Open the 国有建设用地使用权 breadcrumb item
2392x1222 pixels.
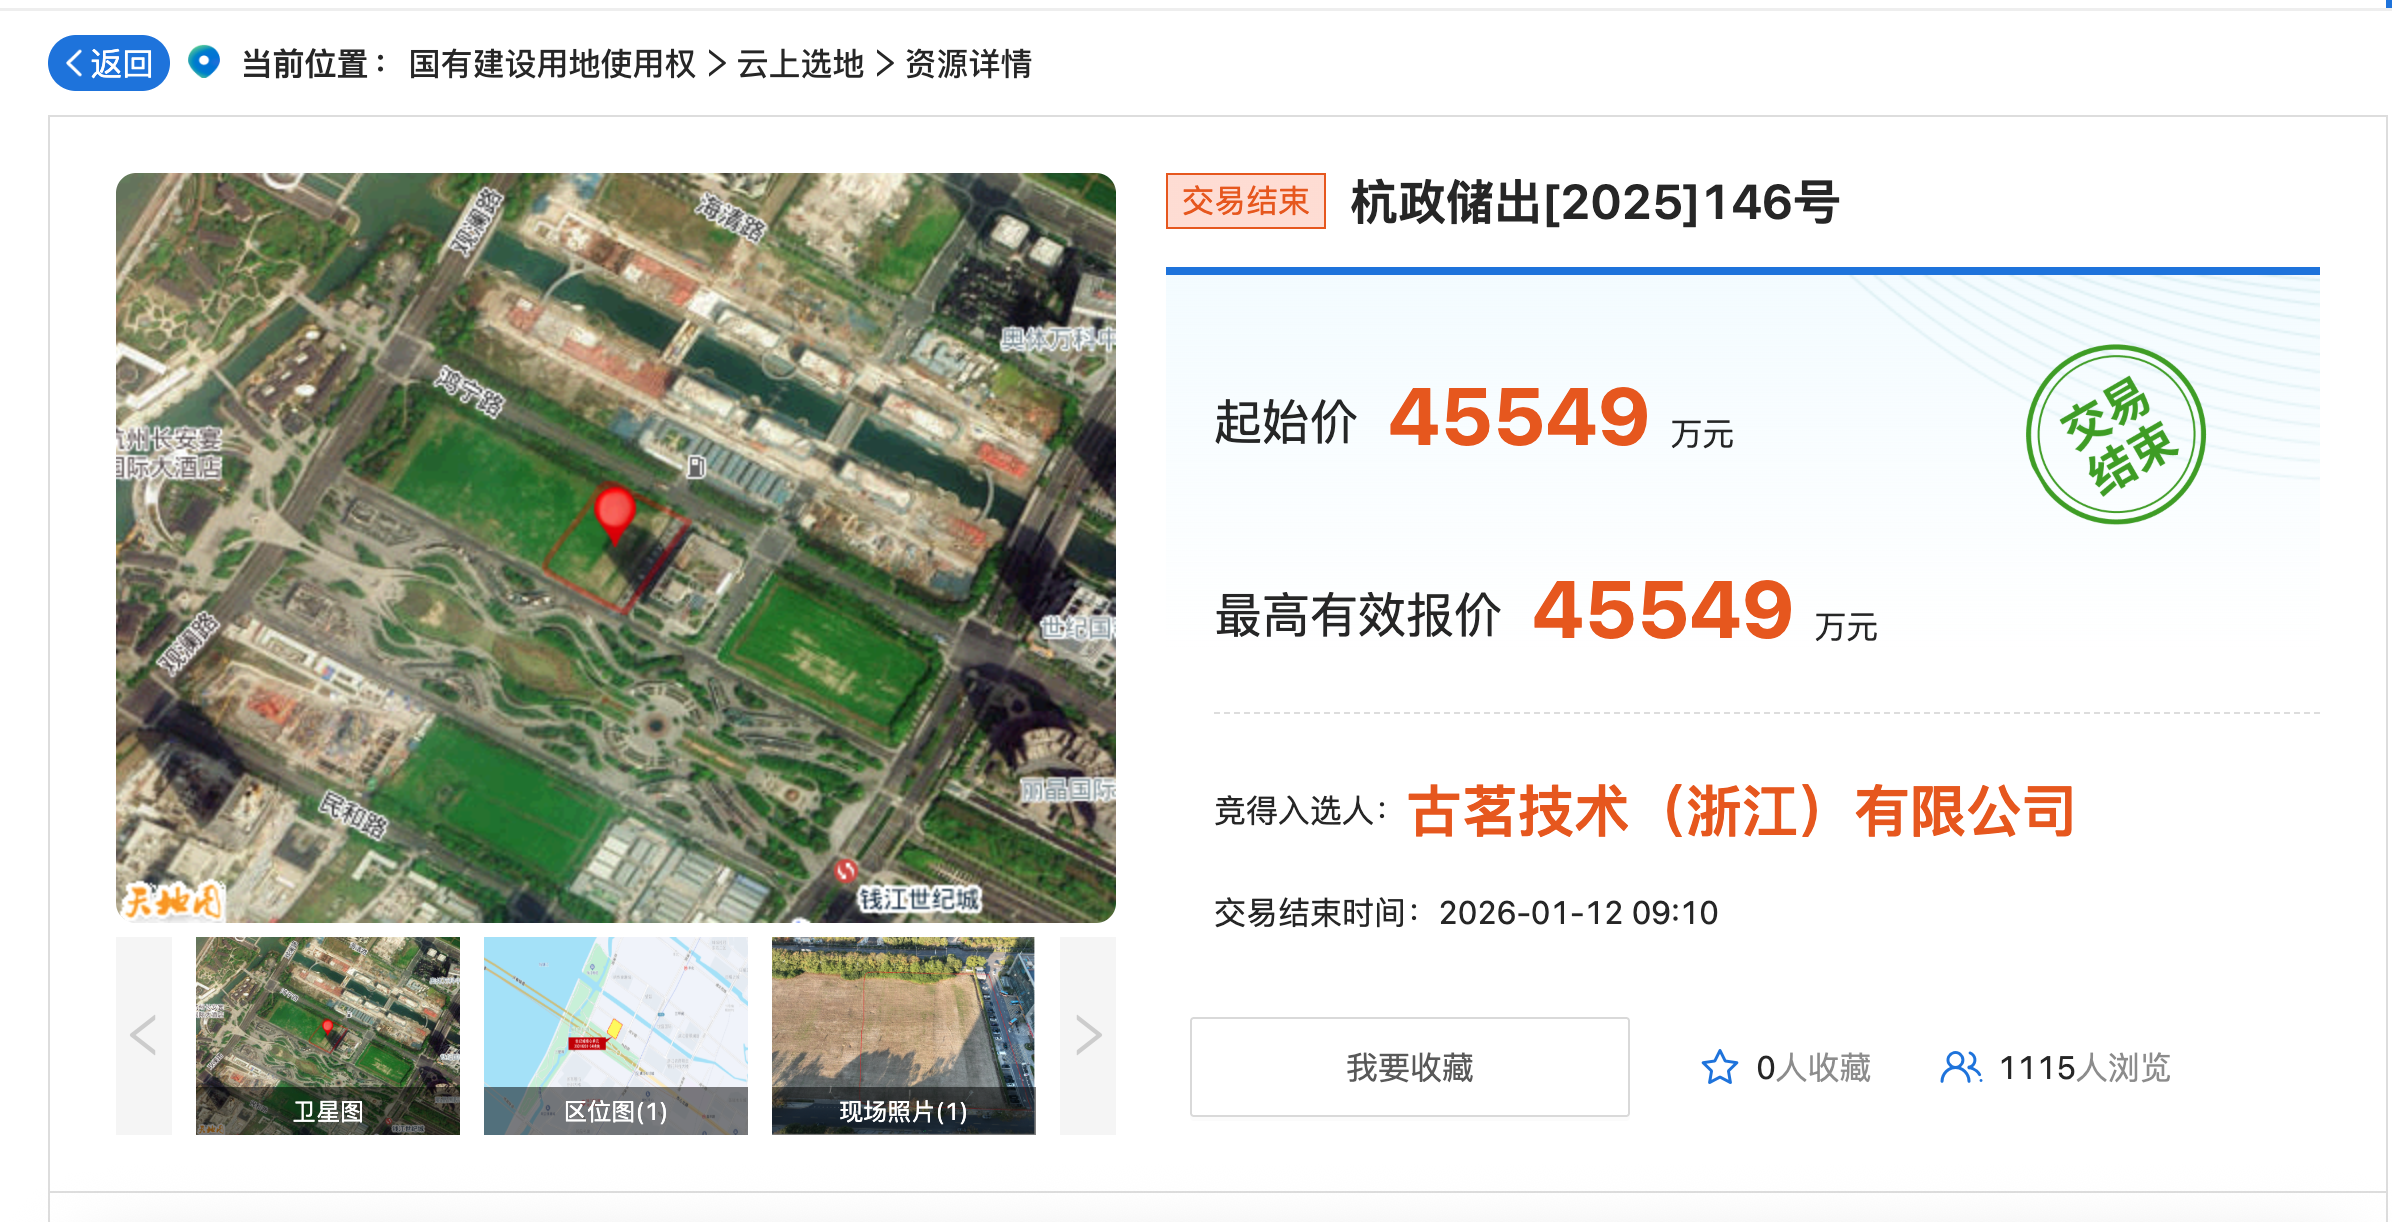[550, 63]
